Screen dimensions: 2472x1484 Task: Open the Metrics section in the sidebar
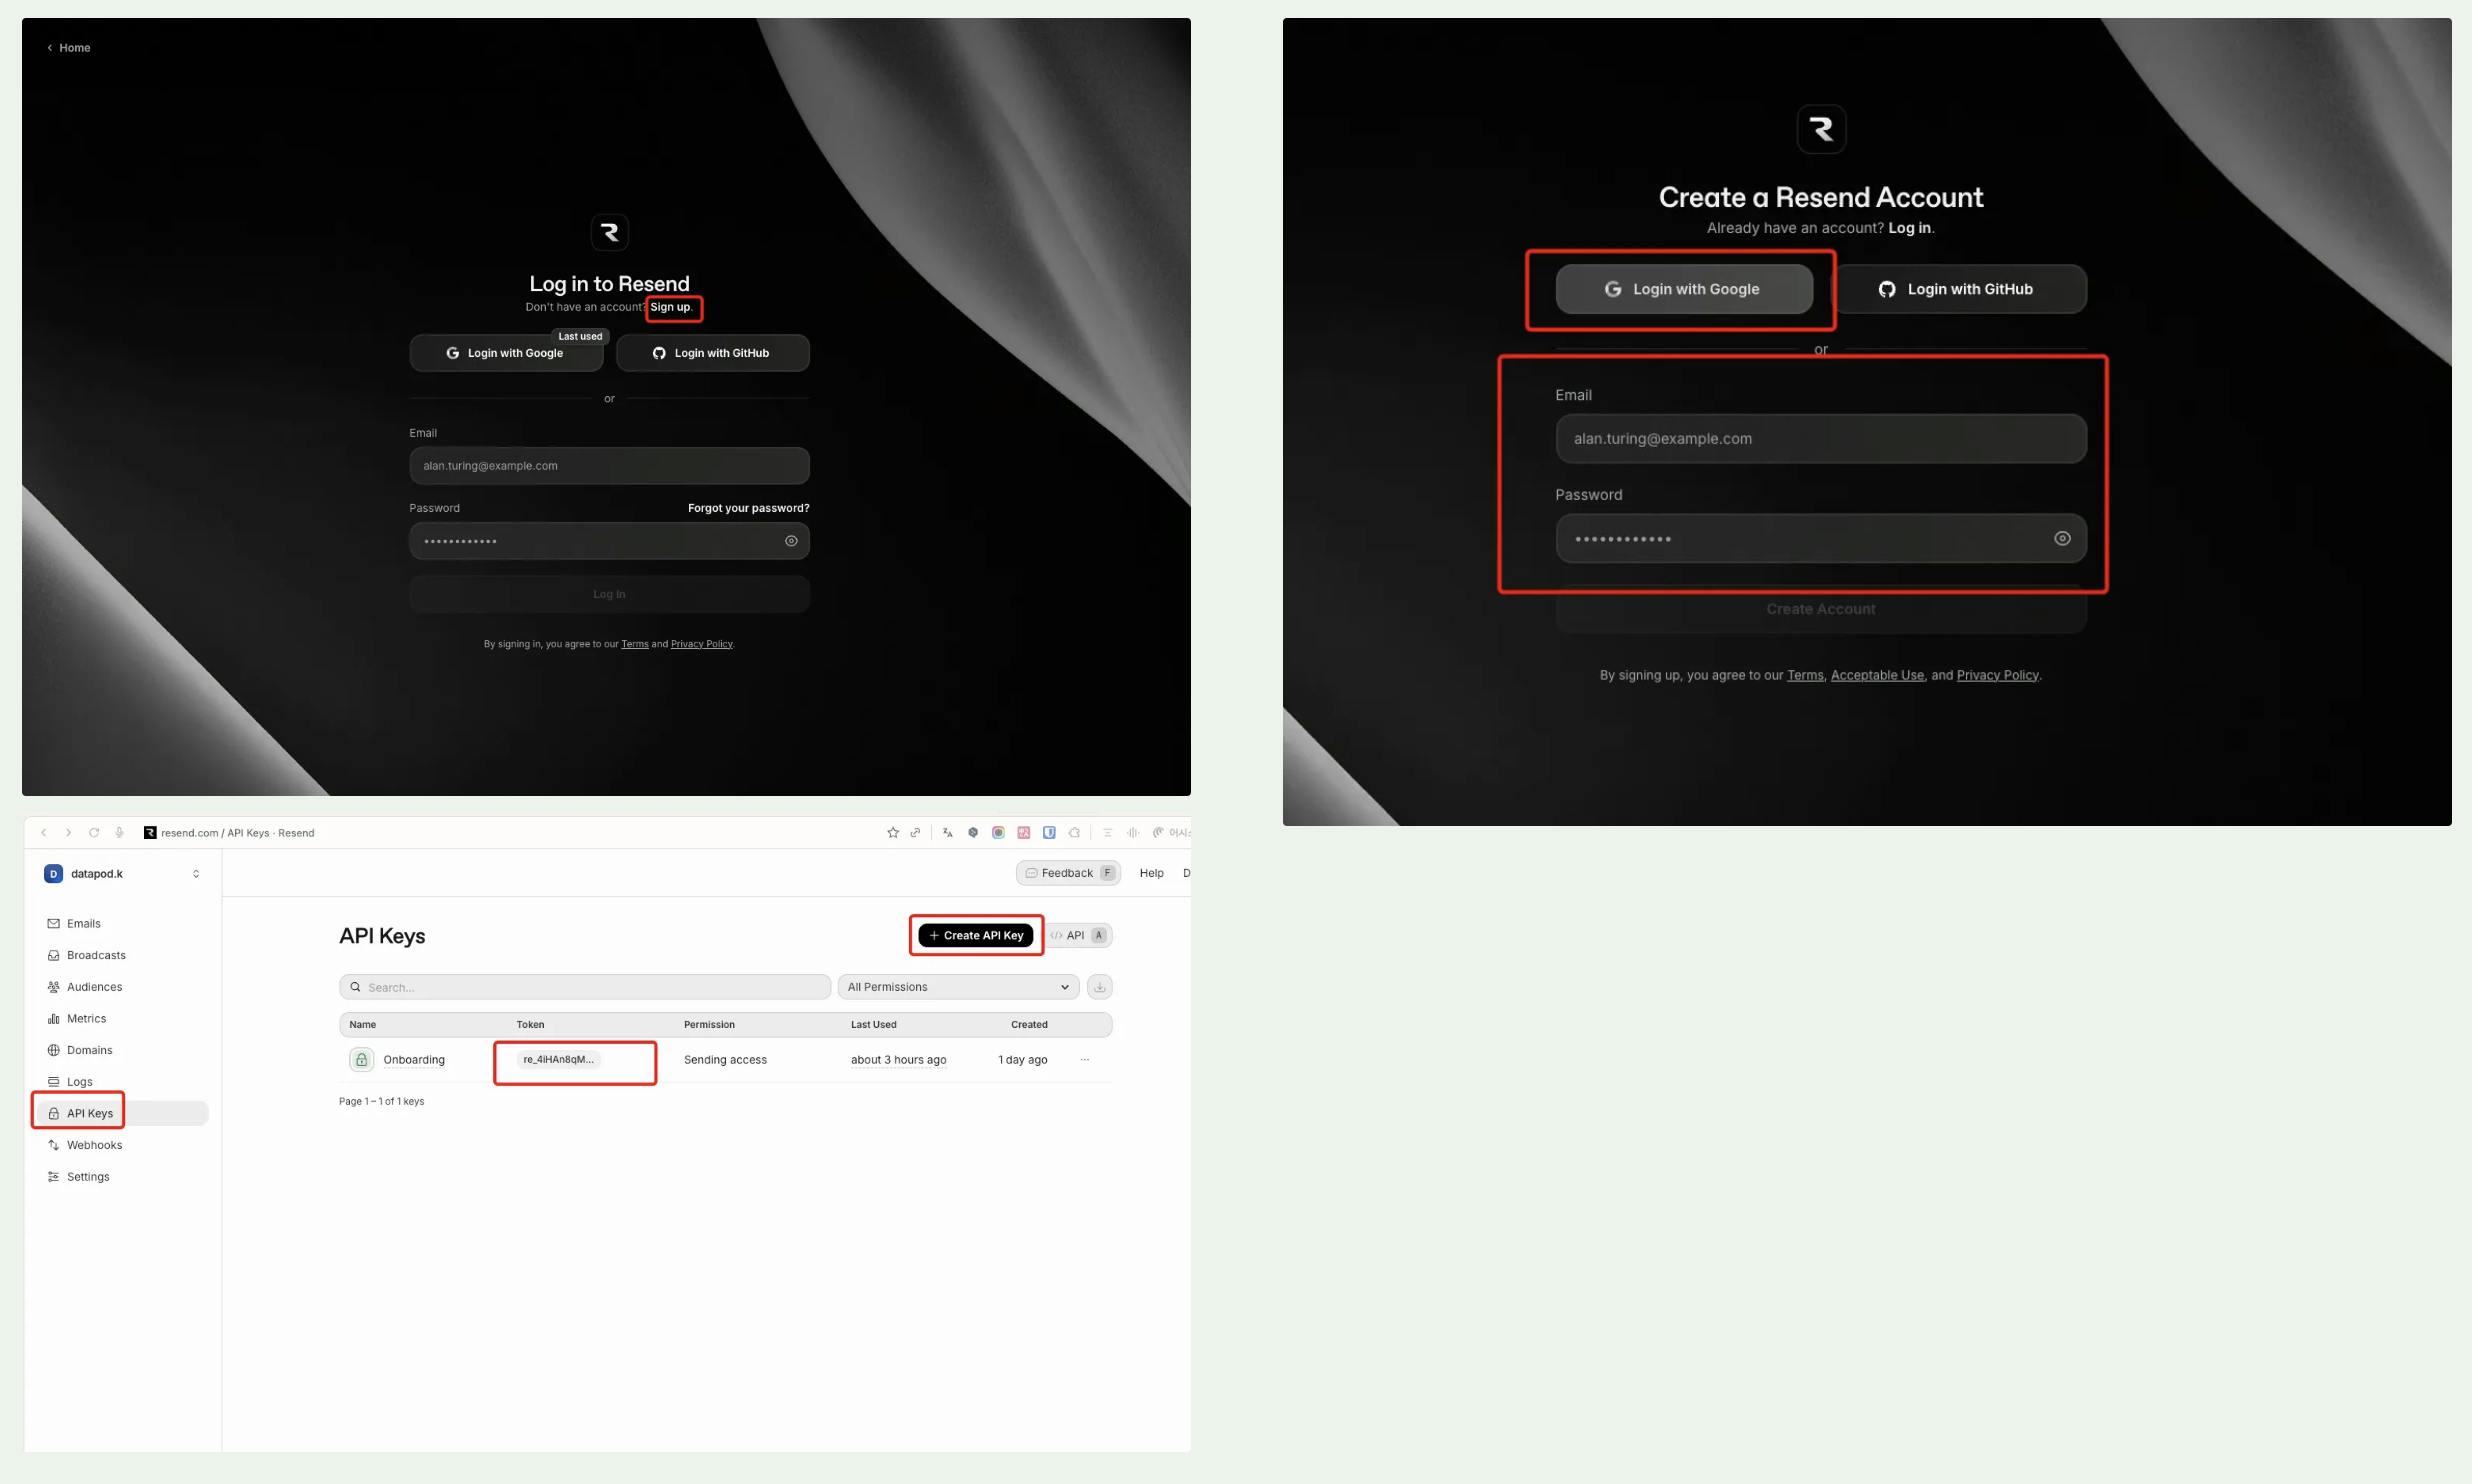(x=86, y=1018)
